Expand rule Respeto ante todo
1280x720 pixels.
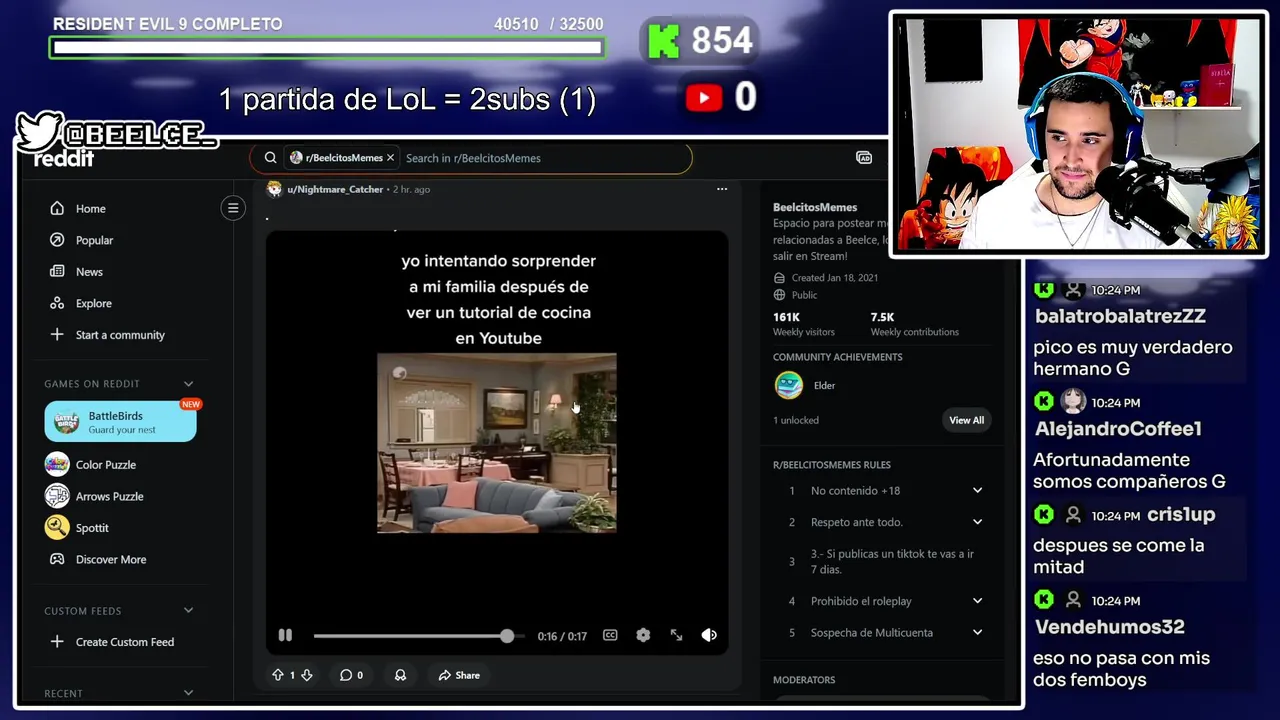point(977,522)
